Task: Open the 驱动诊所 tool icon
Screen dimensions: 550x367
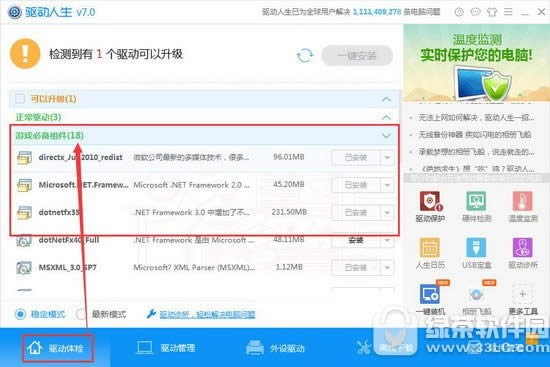Action: tap(523, 247)
